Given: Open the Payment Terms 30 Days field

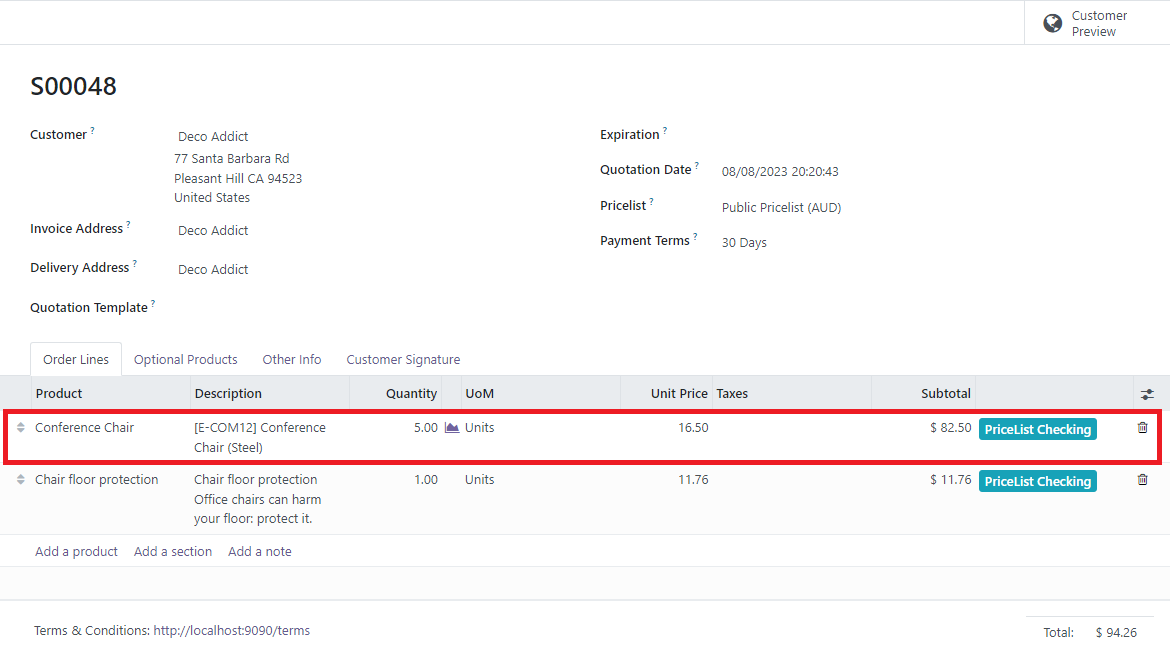Looking at the screenshot, I should pos(744,243).
